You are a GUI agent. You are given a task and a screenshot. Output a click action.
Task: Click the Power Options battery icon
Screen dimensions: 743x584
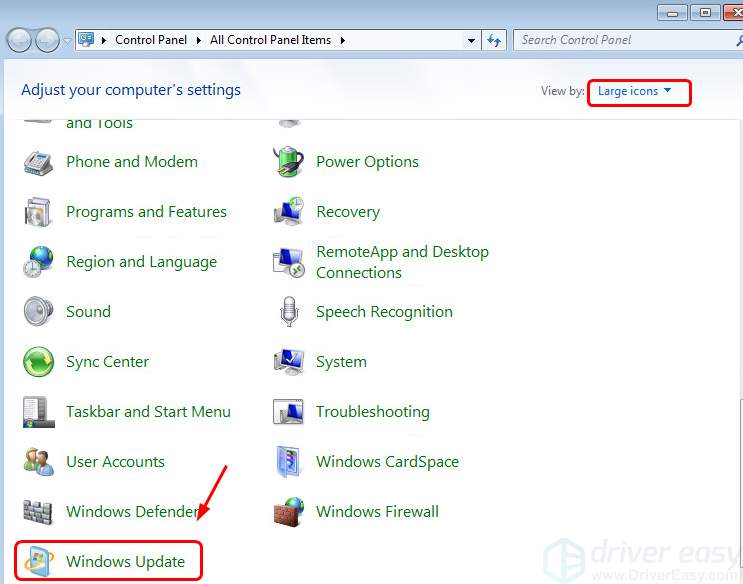(288, 162)
